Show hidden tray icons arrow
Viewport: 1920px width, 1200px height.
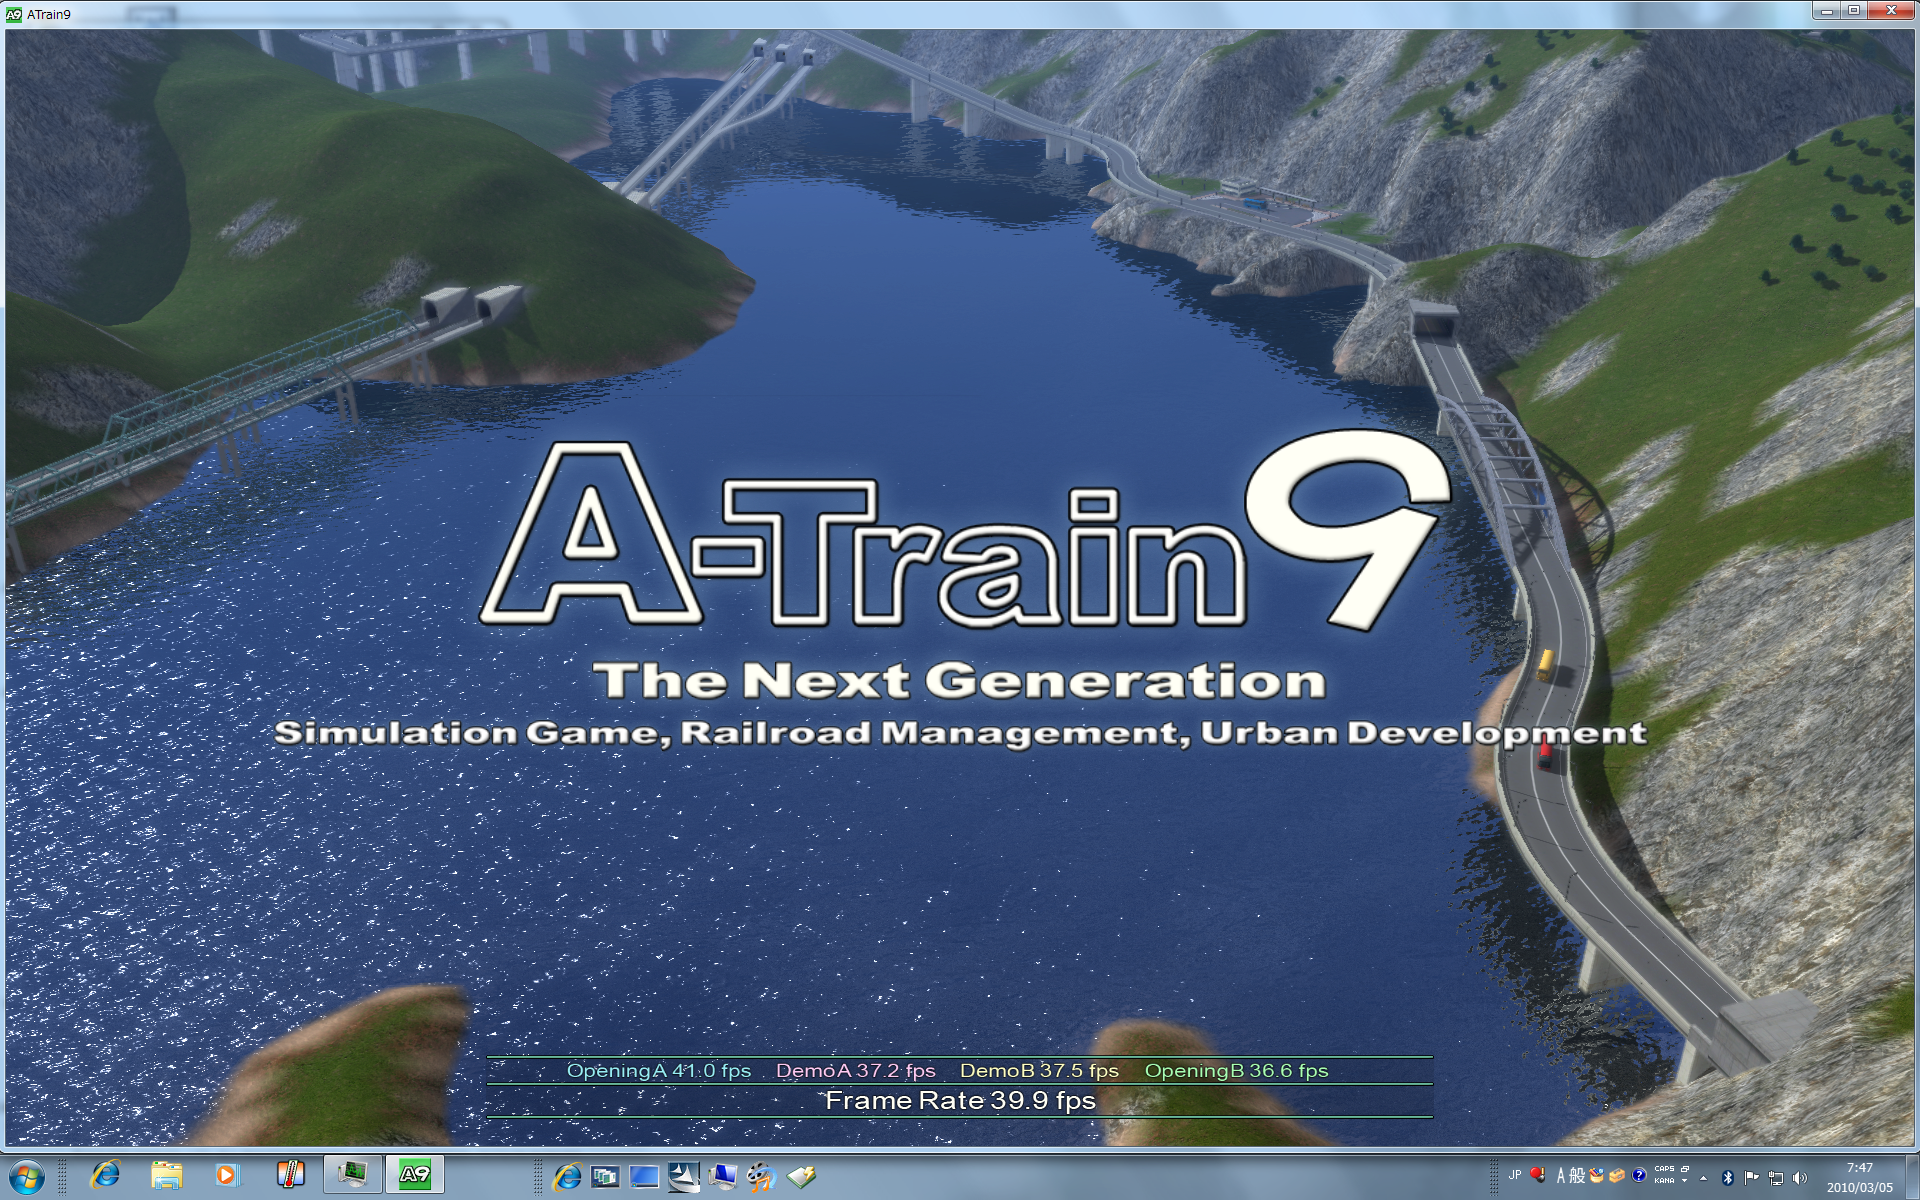[1703, 1178]
